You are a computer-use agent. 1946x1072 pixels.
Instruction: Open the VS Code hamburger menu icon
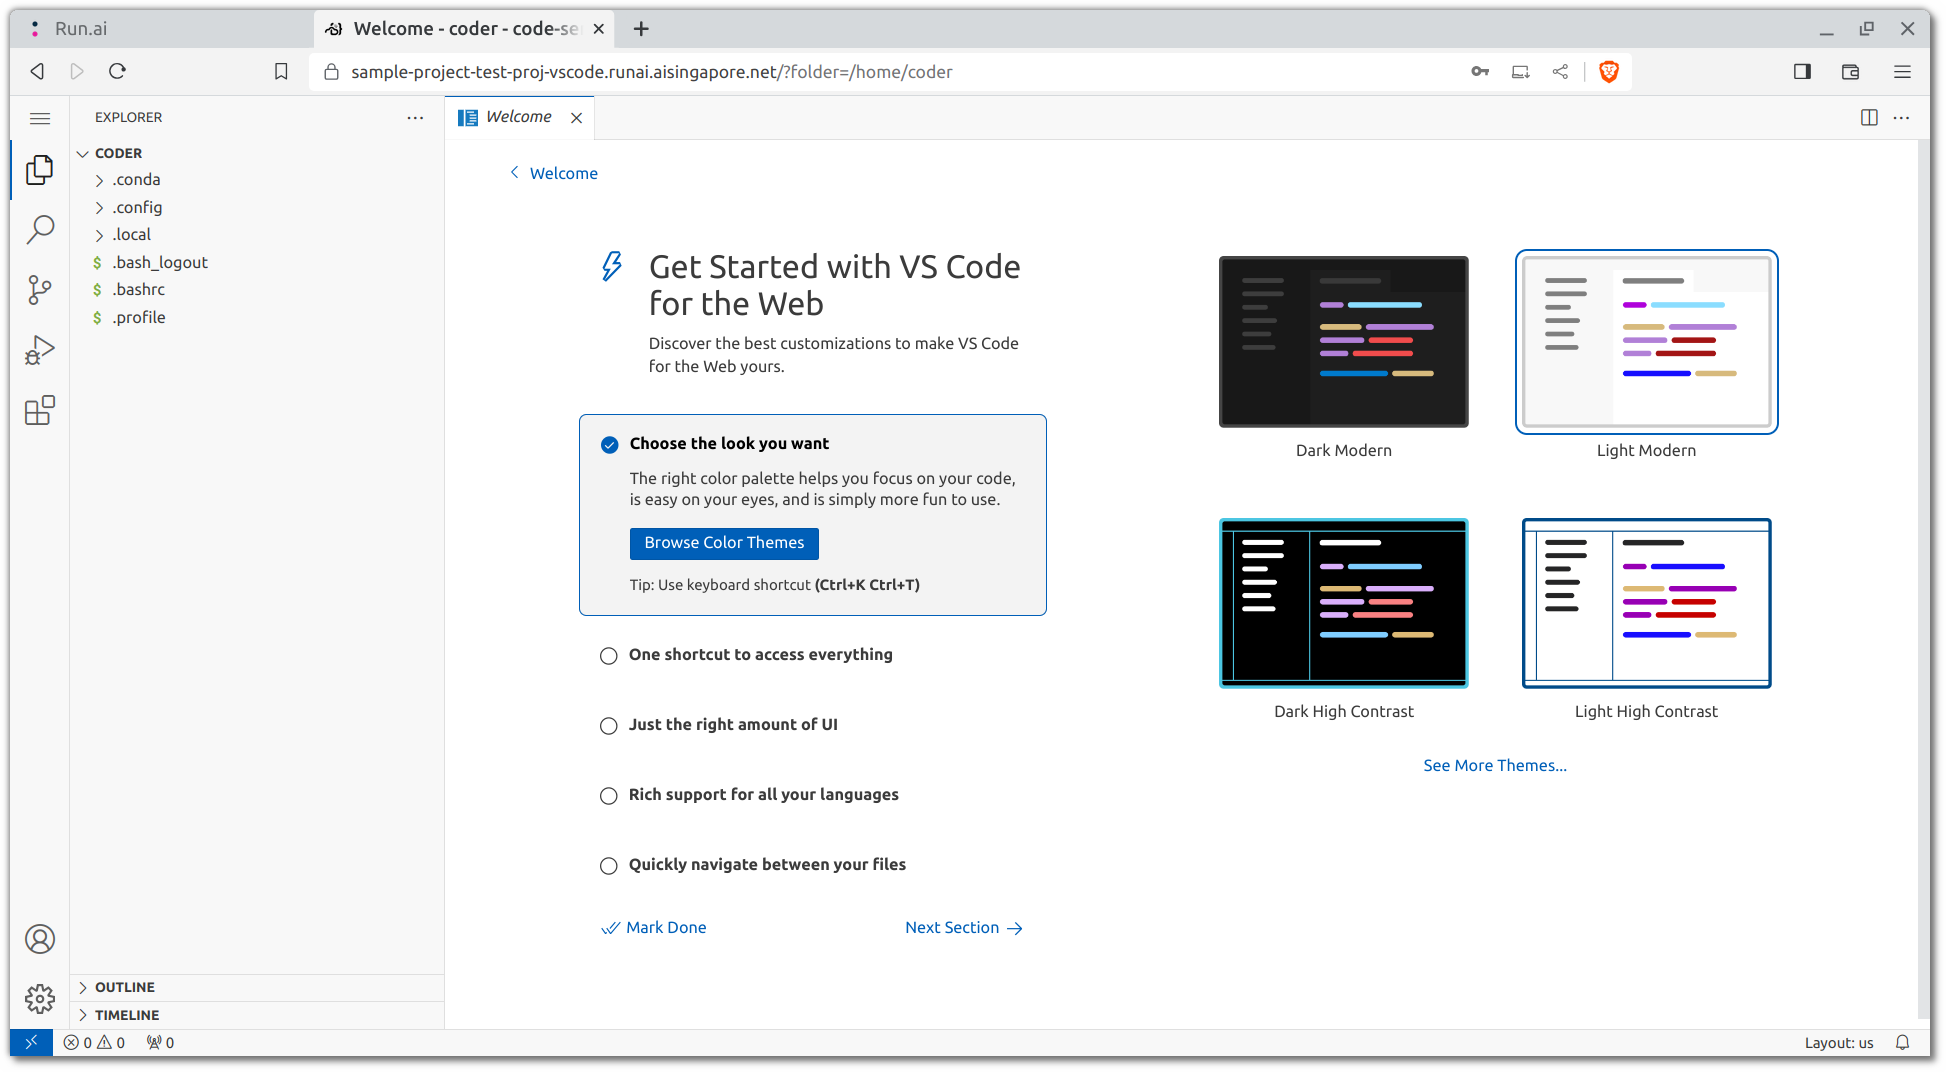(40, 118)
